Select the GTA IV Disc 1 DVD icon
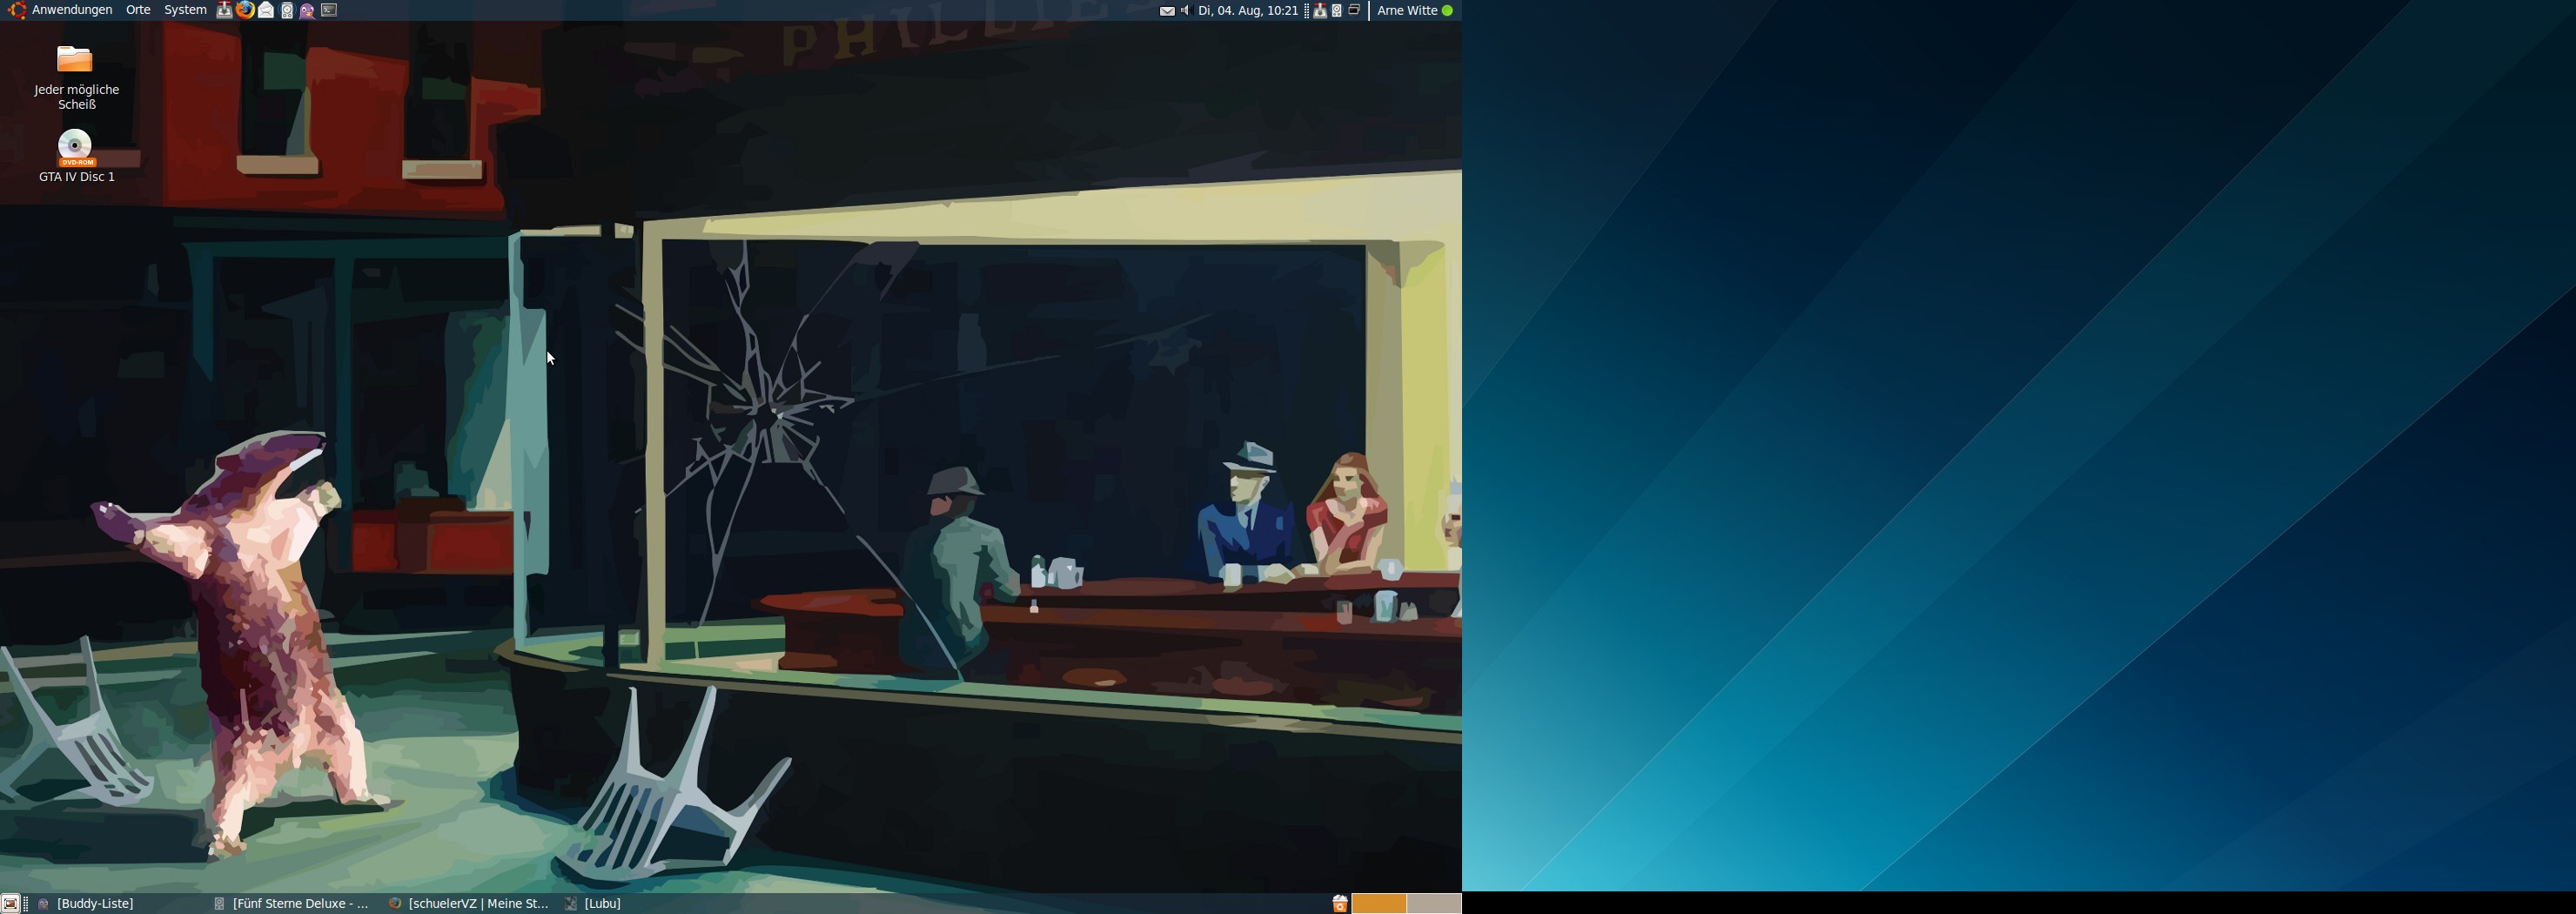Viewport: 2576px width, 914px height. [x=75, y=147]
